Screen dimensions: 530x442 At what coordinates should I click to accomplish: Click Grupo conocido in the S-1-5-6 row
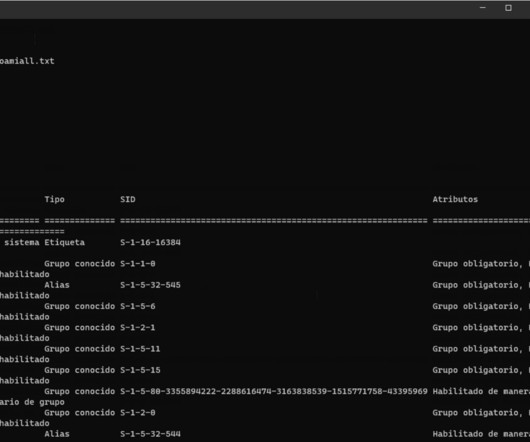pyautogui.click(x=80, y=306)
